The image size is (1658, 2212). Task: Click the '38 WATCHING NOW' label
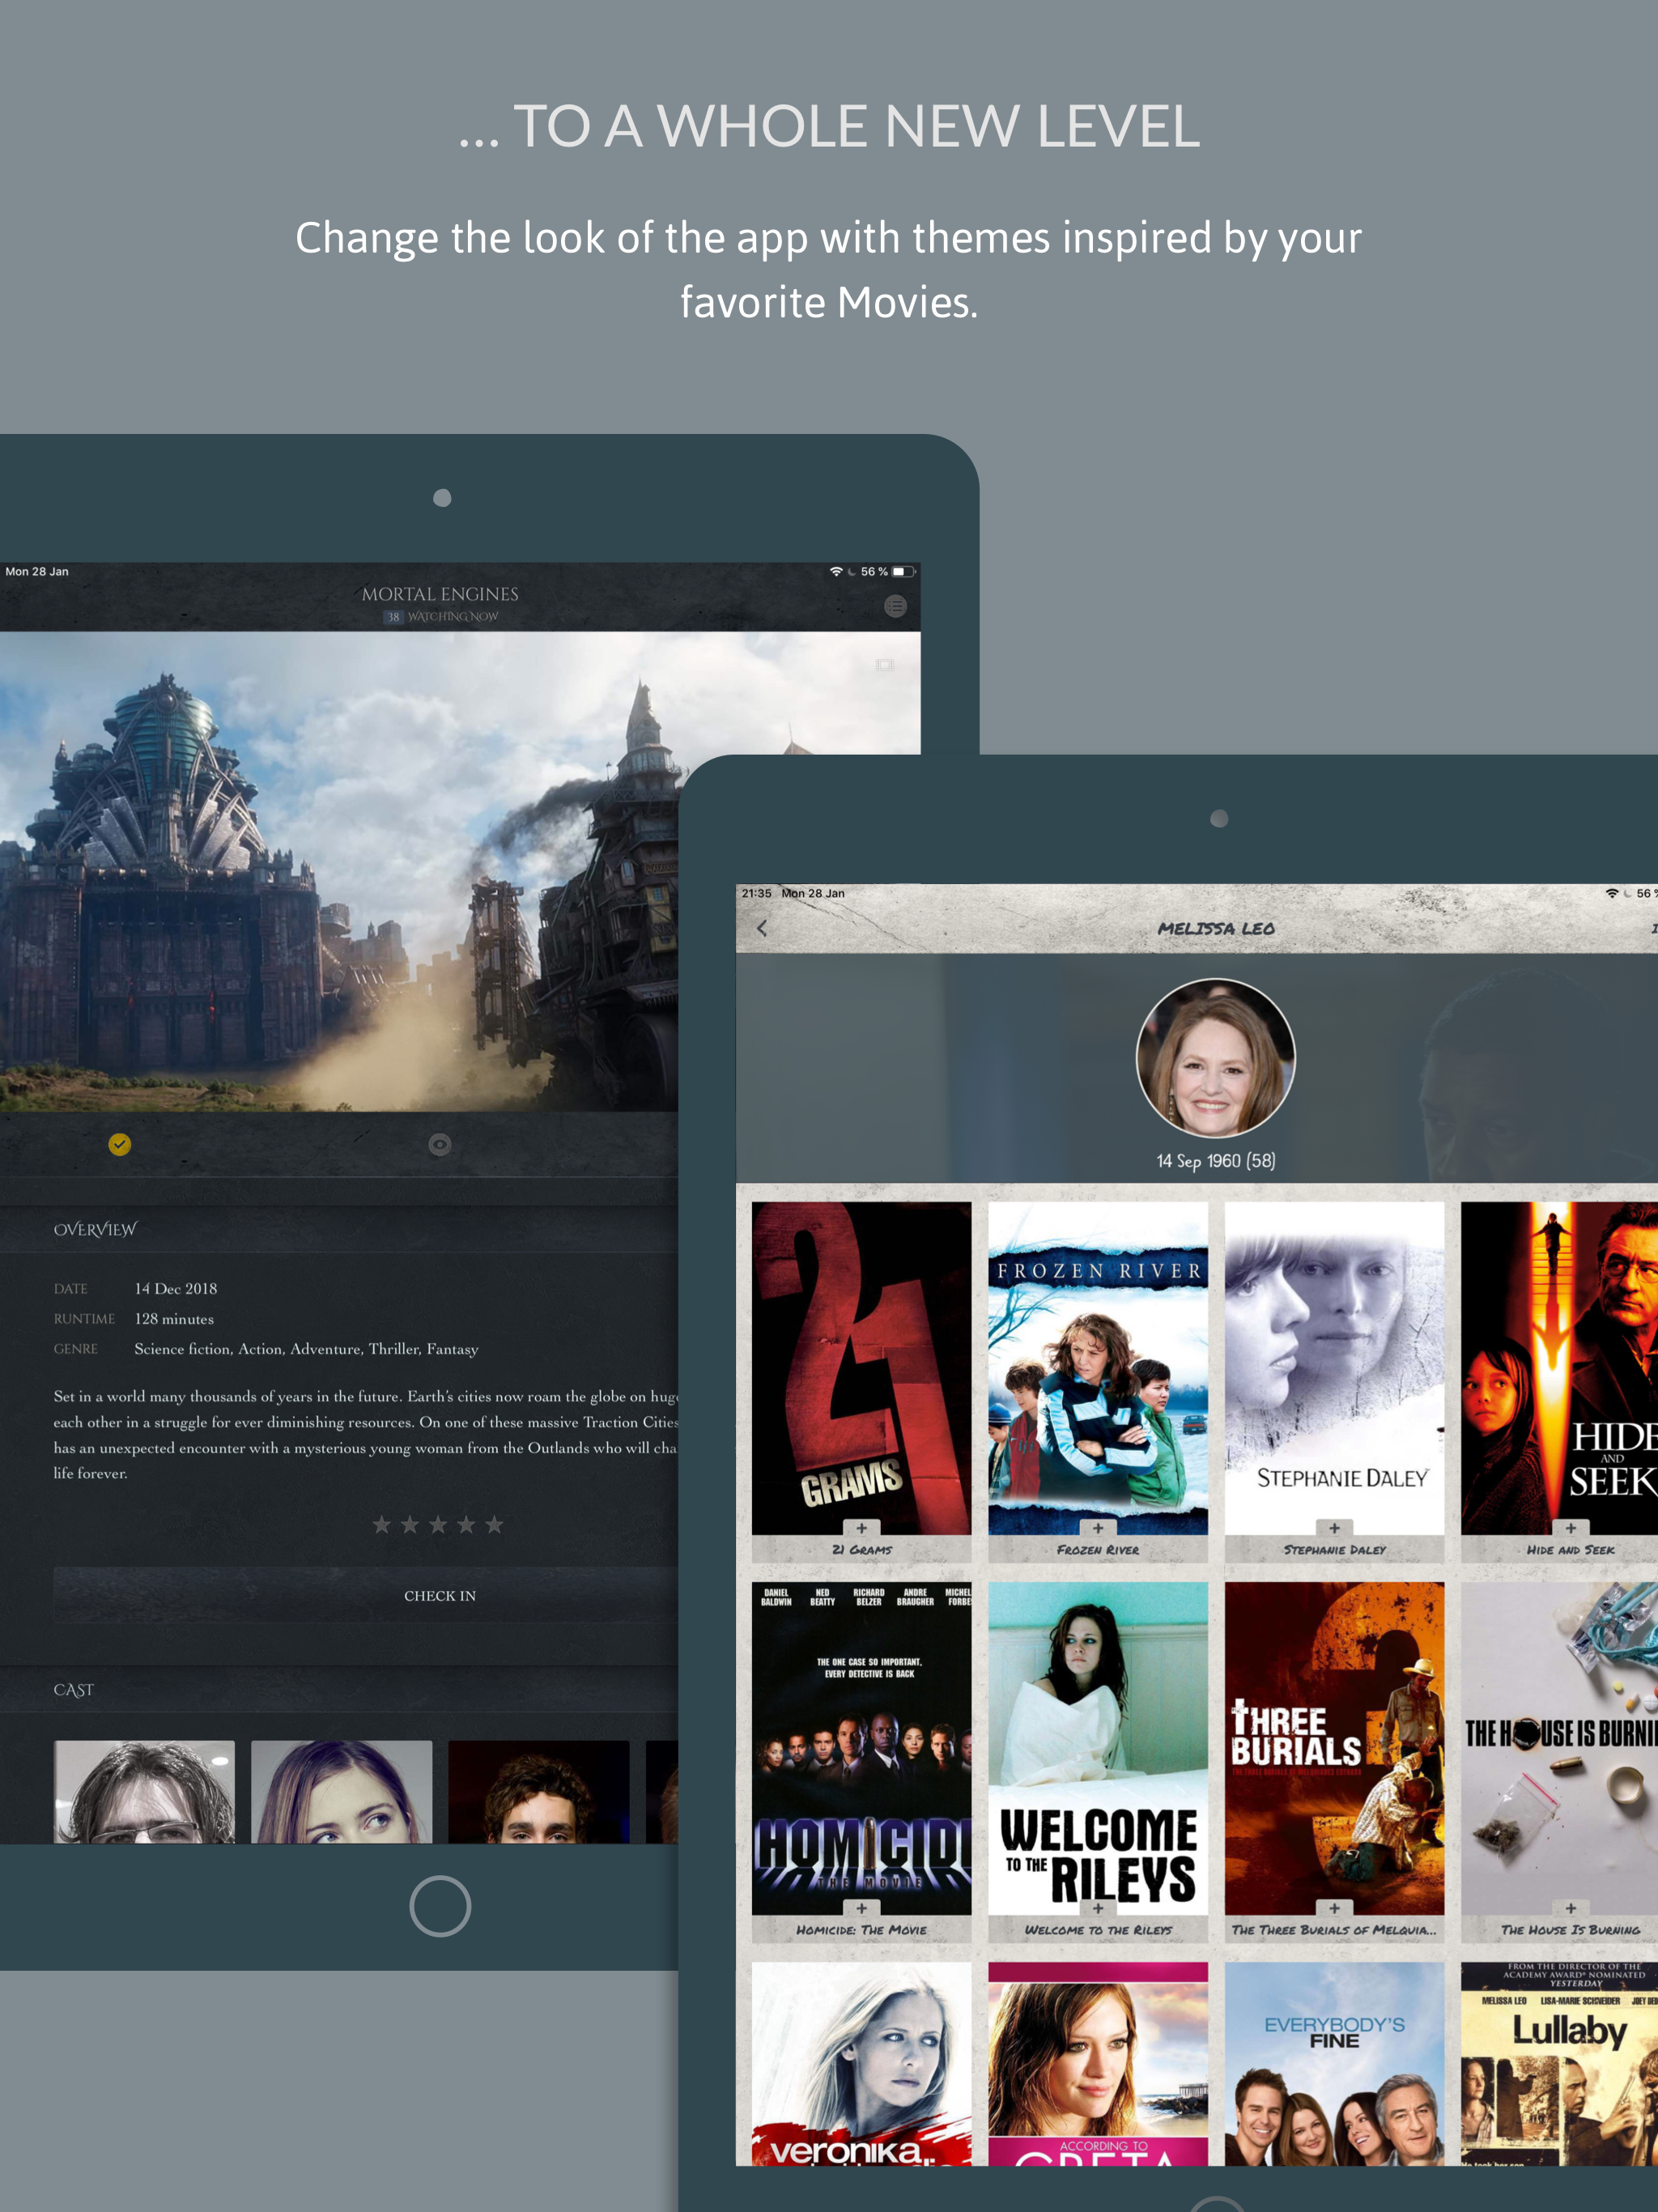click(441, 616)
